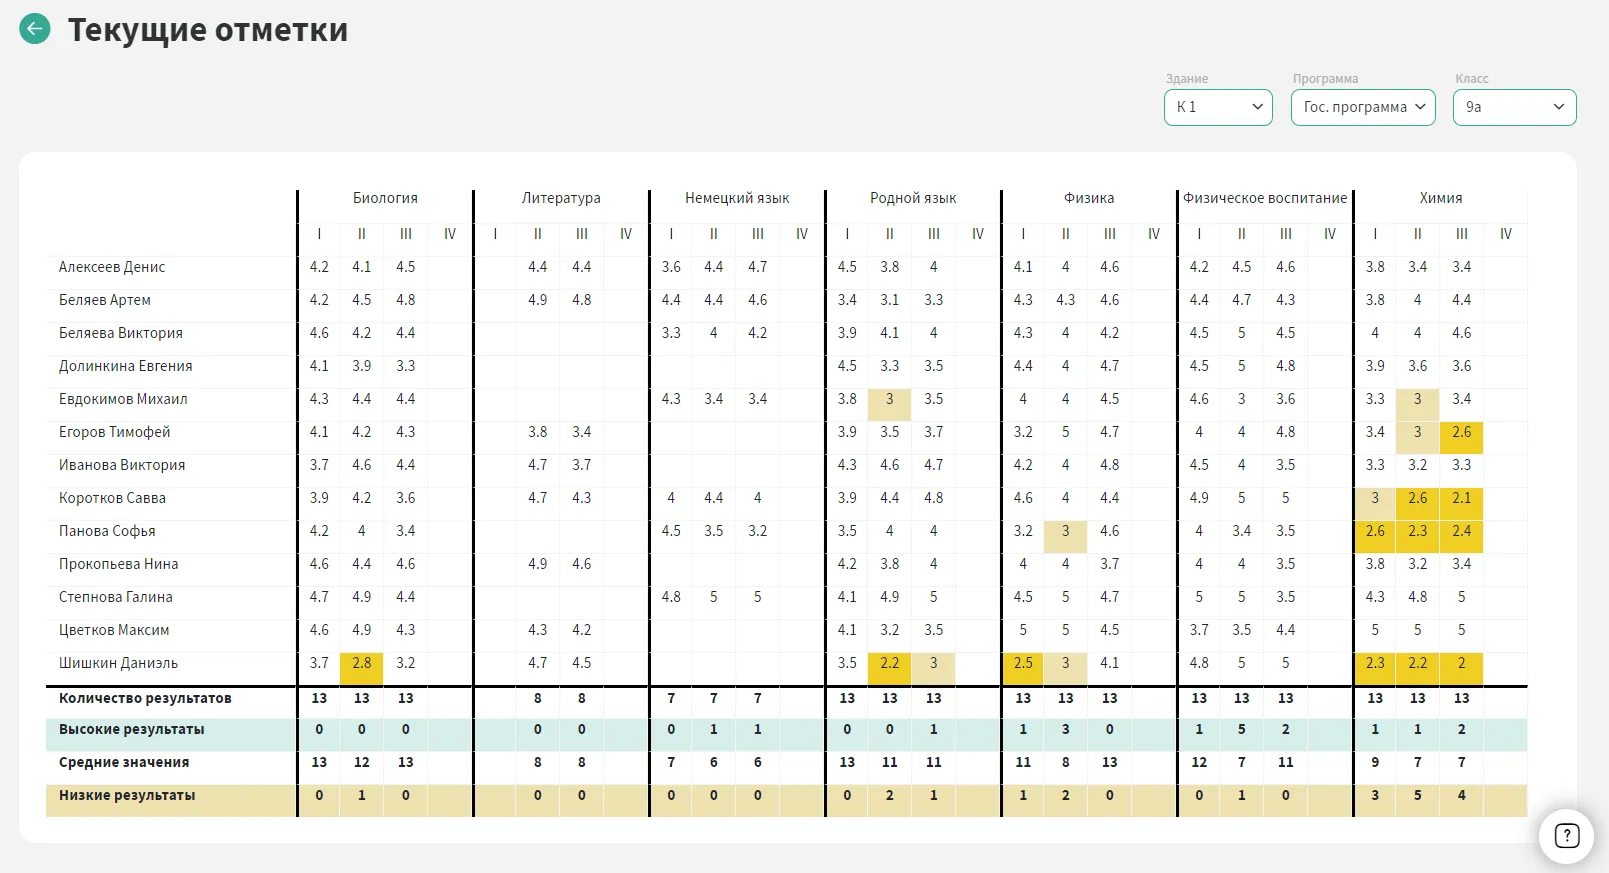This screenshot has width=1609, height=873.
Task: Click student name Шишкин Даниэль
Action: (118, 663)
